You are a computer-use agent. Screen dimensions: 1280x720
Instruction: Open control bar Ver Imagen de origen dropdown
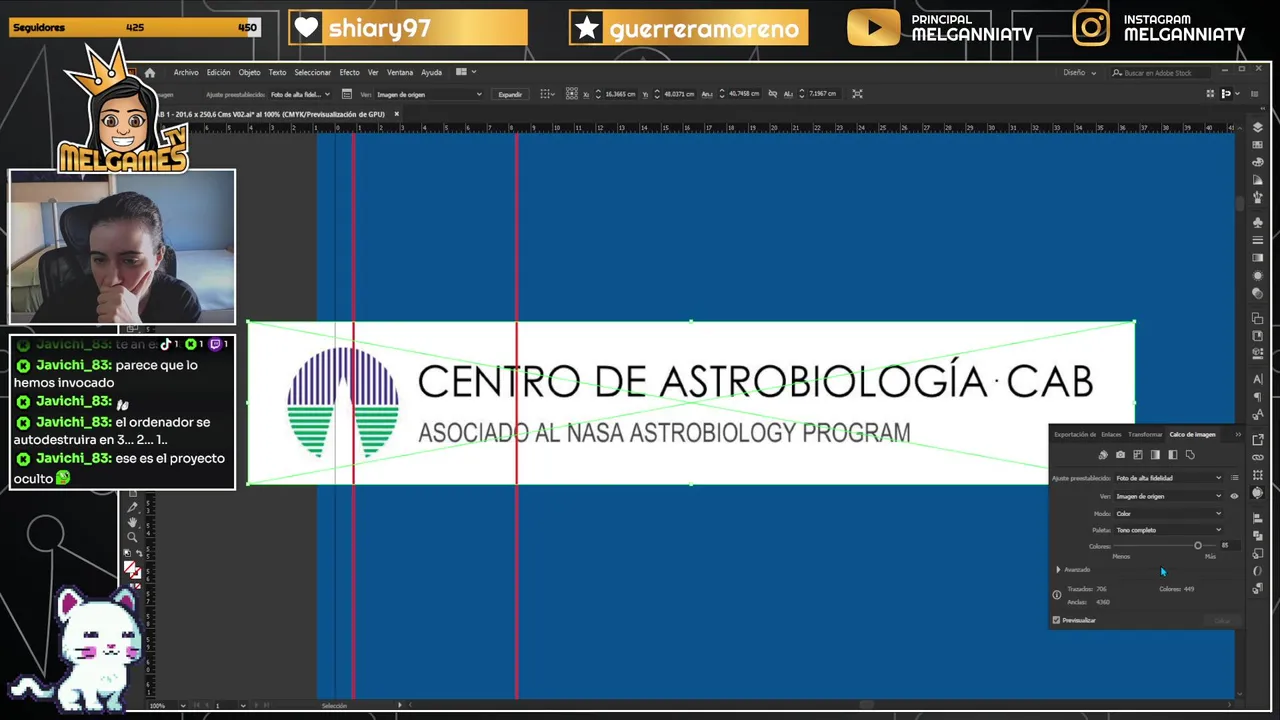[x=428, y=94]
